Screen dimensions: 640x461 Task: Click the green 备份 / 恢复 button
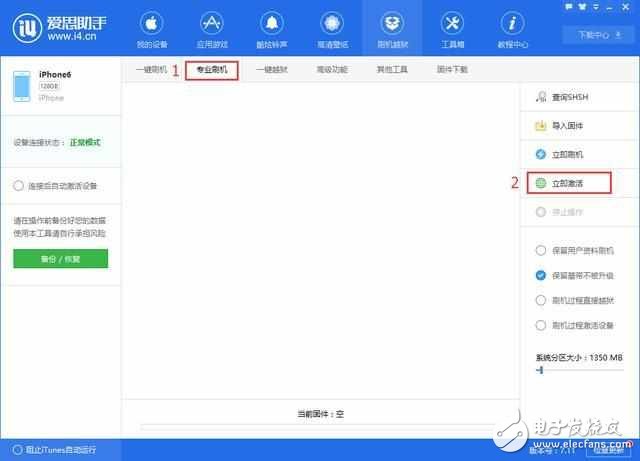coord(60,259)
